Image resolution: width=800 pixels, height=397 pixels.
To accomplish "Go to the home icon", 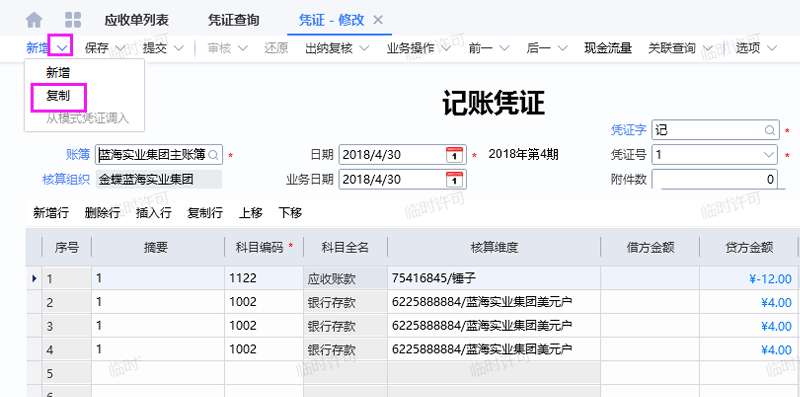I will [34, 20].
